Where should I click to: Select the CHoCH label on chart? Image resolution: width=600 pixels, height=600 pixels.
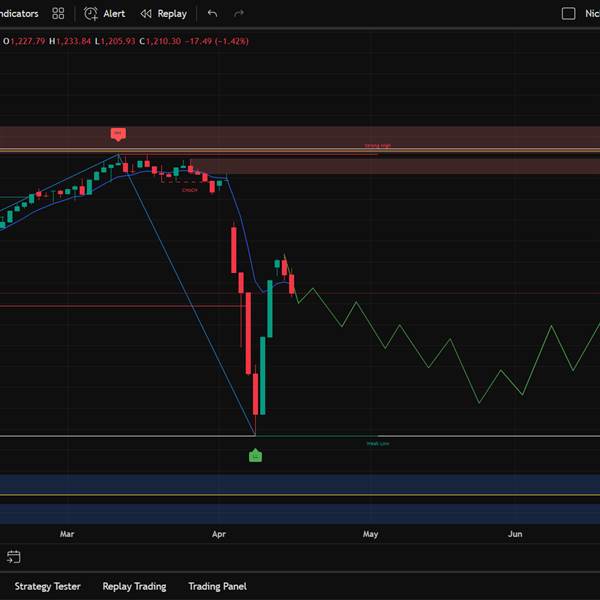(x=190, y=190)
